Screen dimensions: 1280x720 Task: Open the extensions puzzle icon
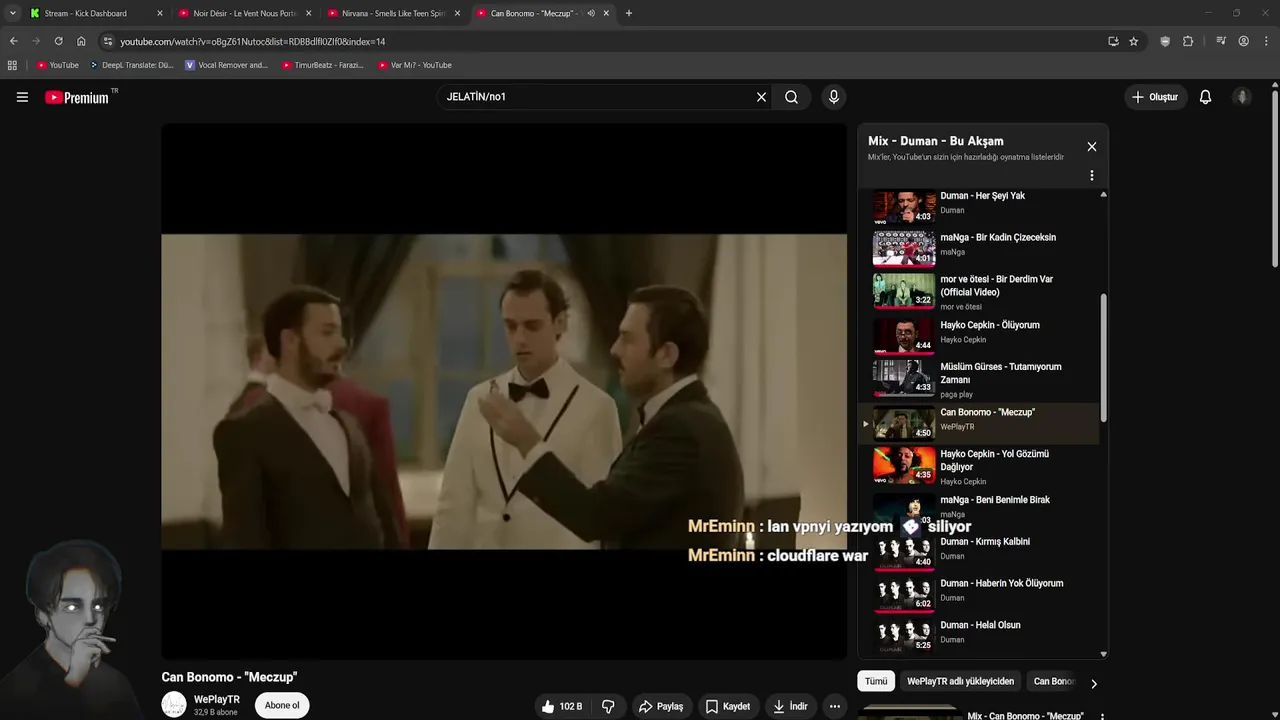(1188, 41)
